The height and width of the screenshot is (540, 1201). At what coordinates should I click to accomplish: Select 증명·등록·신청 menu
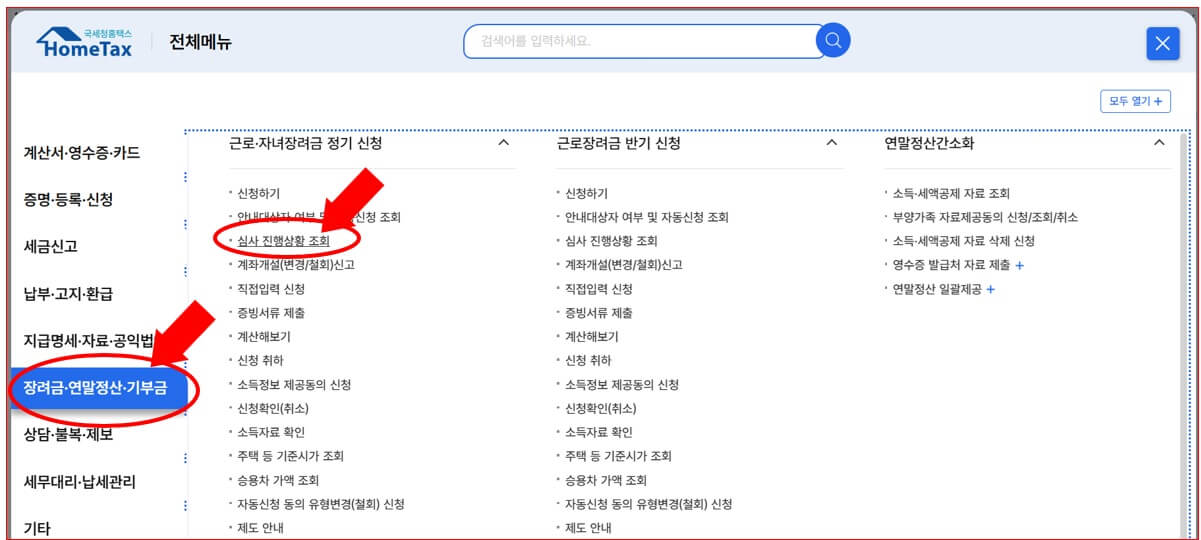point(68,199)
